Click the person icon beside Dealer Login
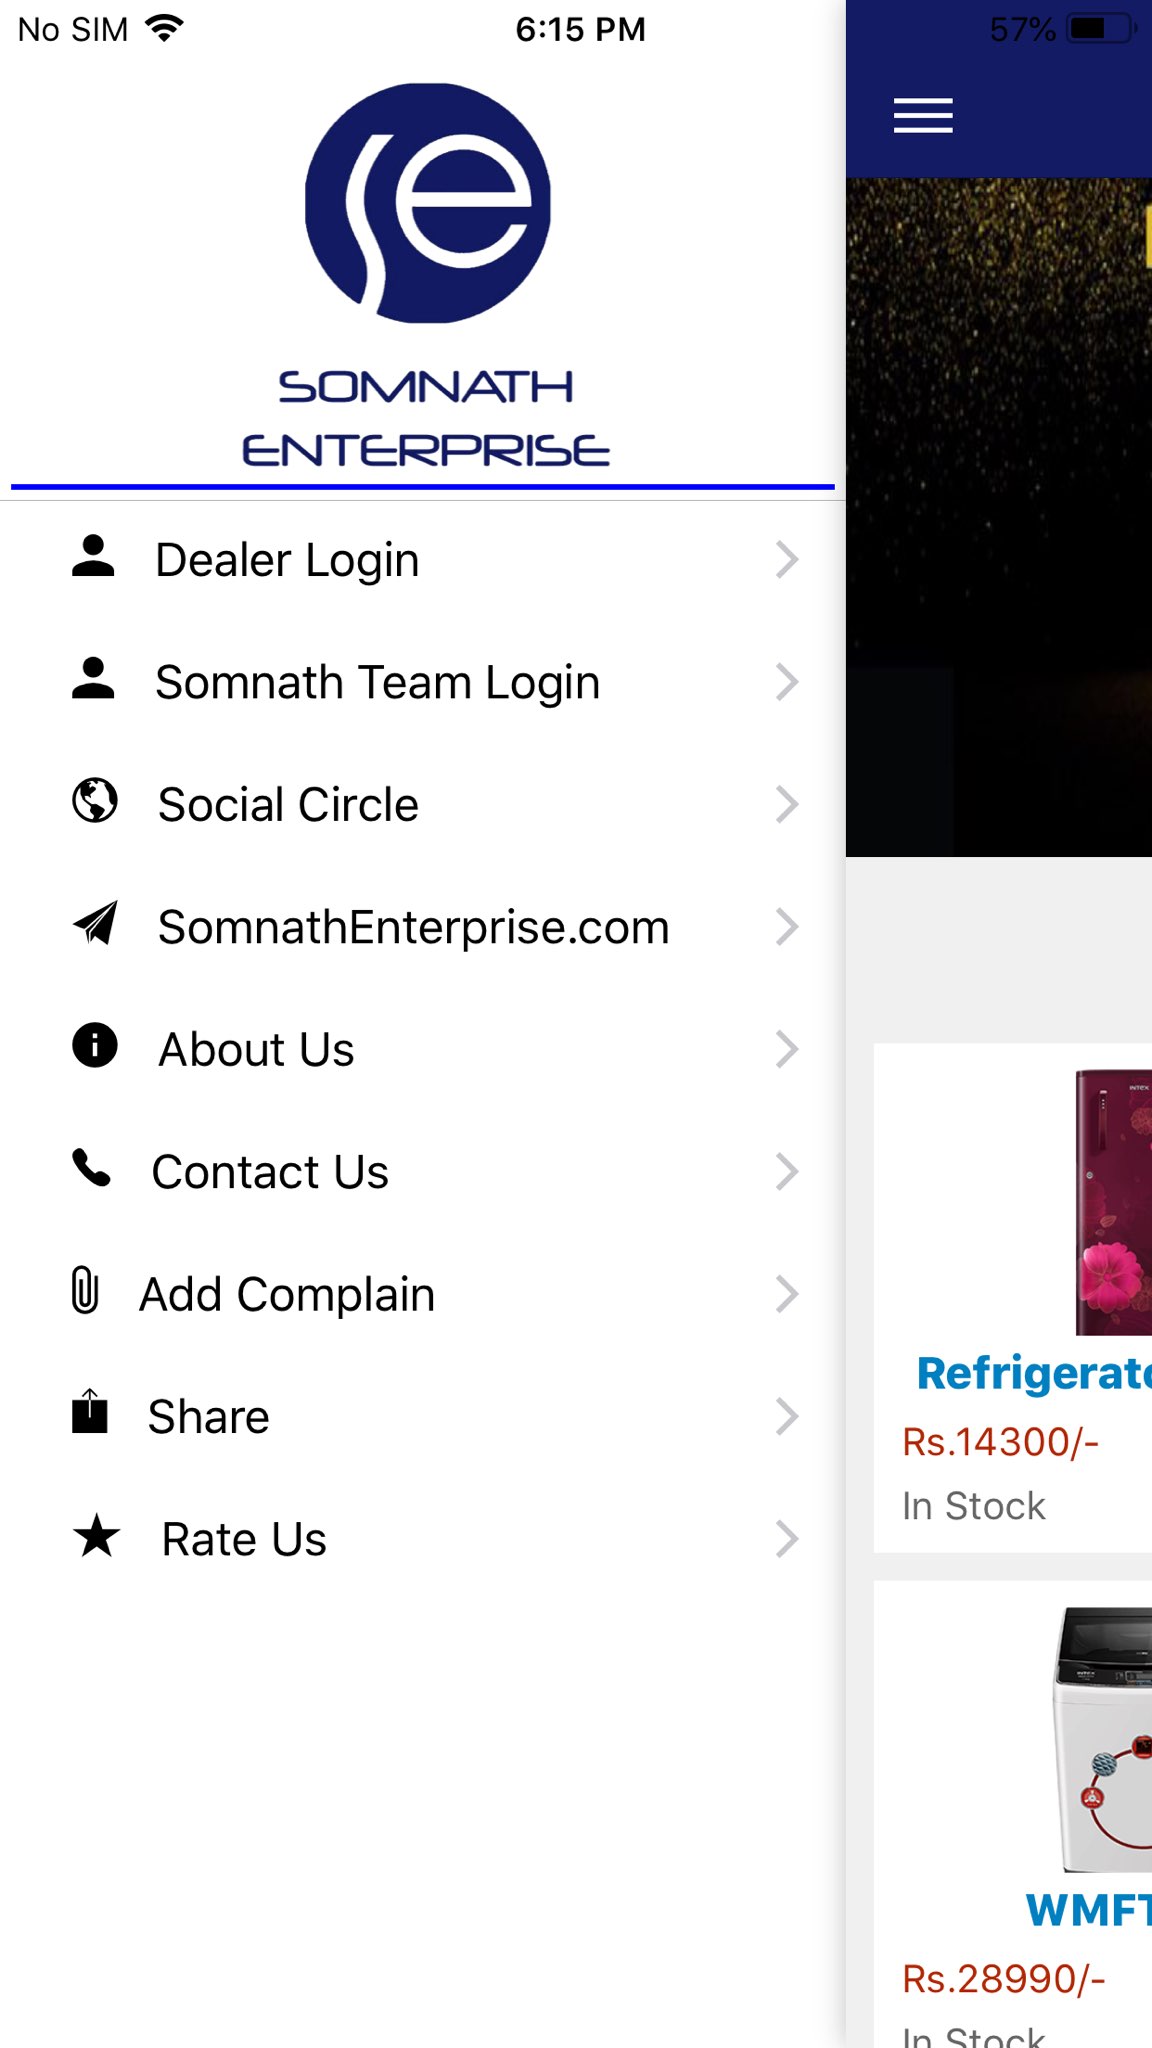 tap(93, 557)
